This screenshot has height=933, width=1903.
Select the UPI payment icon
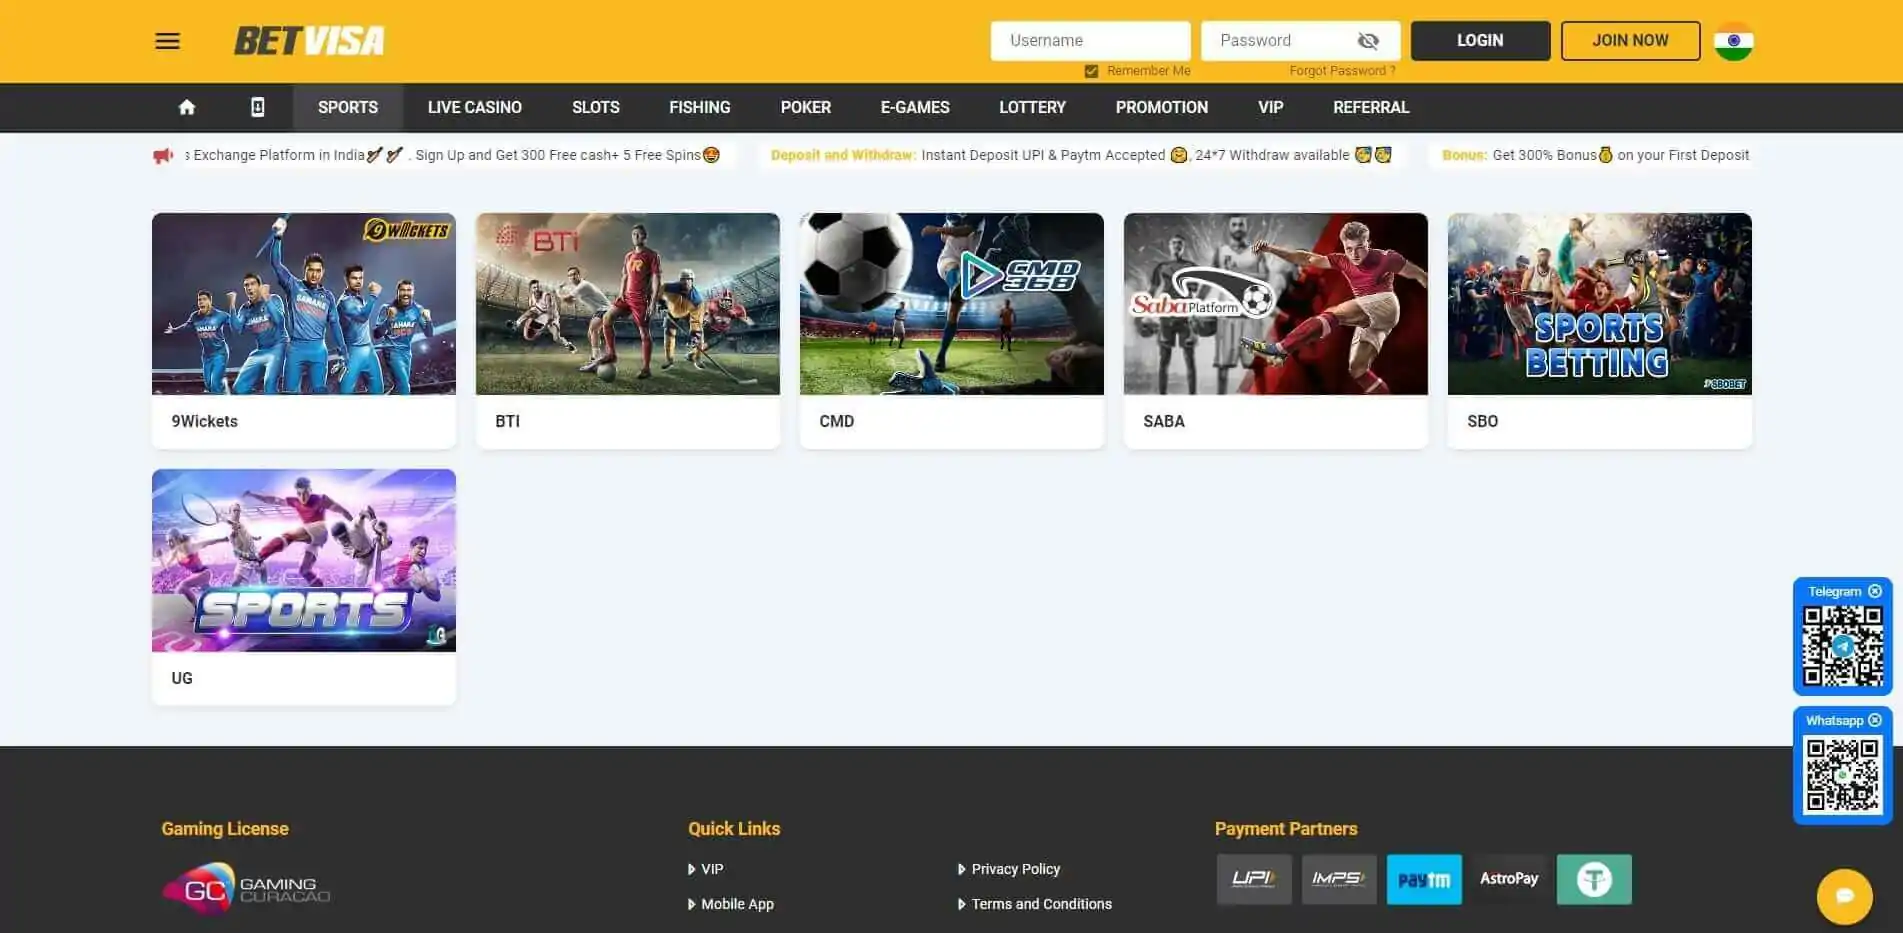pos(1254,879)
